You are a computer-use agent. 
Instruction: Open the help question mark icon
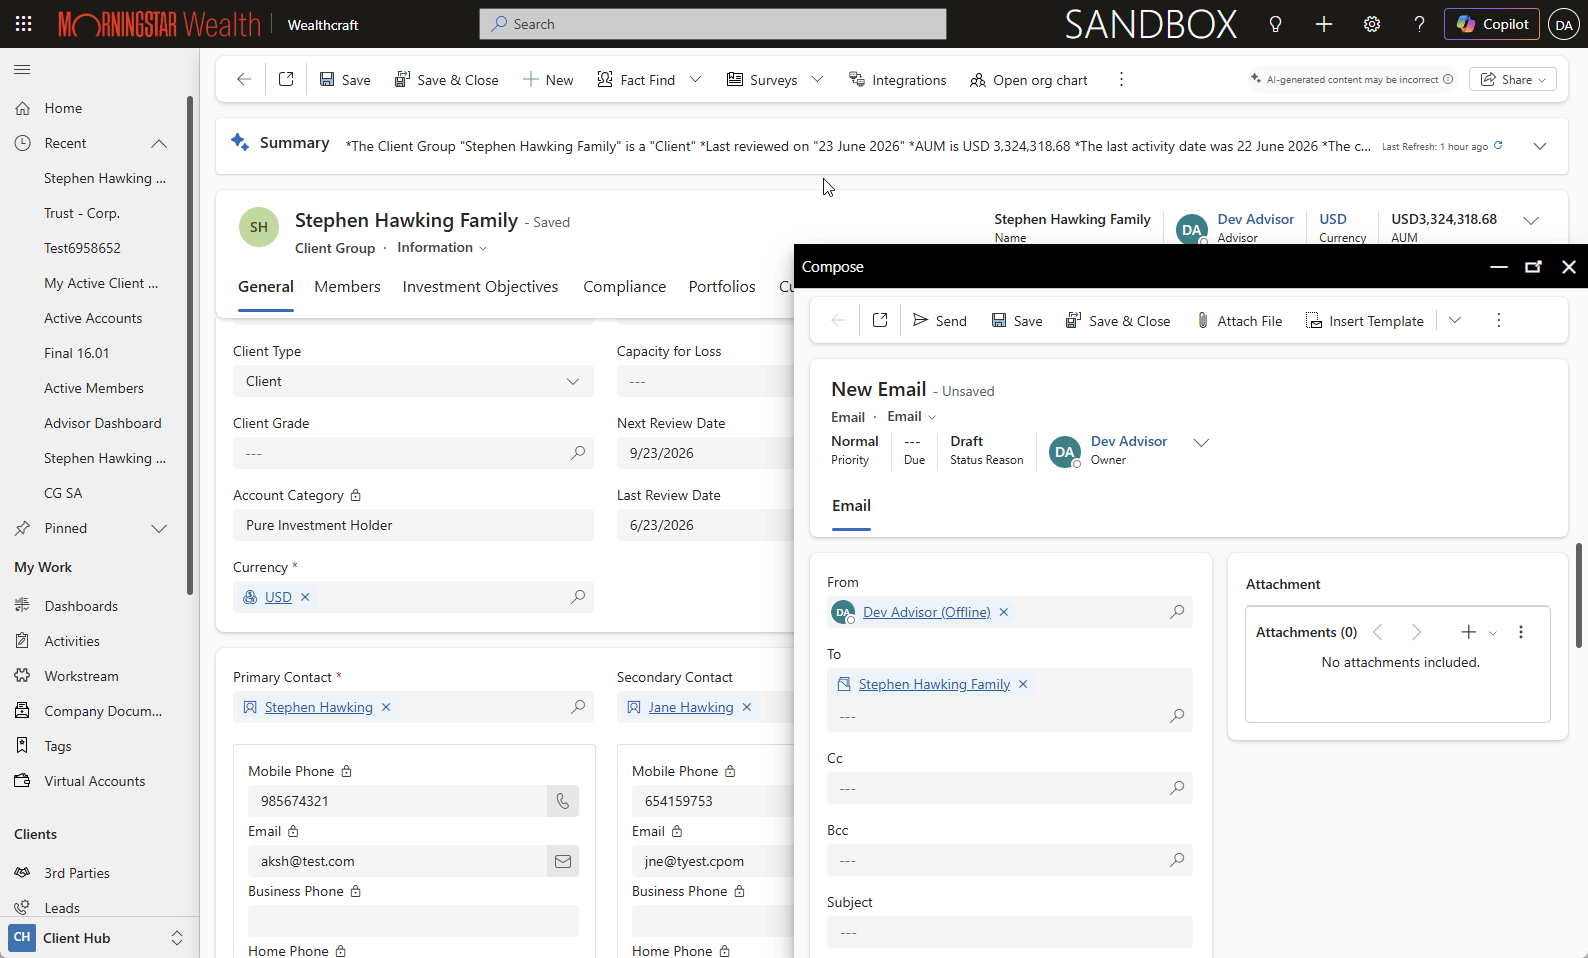[x=1419, y=24]
